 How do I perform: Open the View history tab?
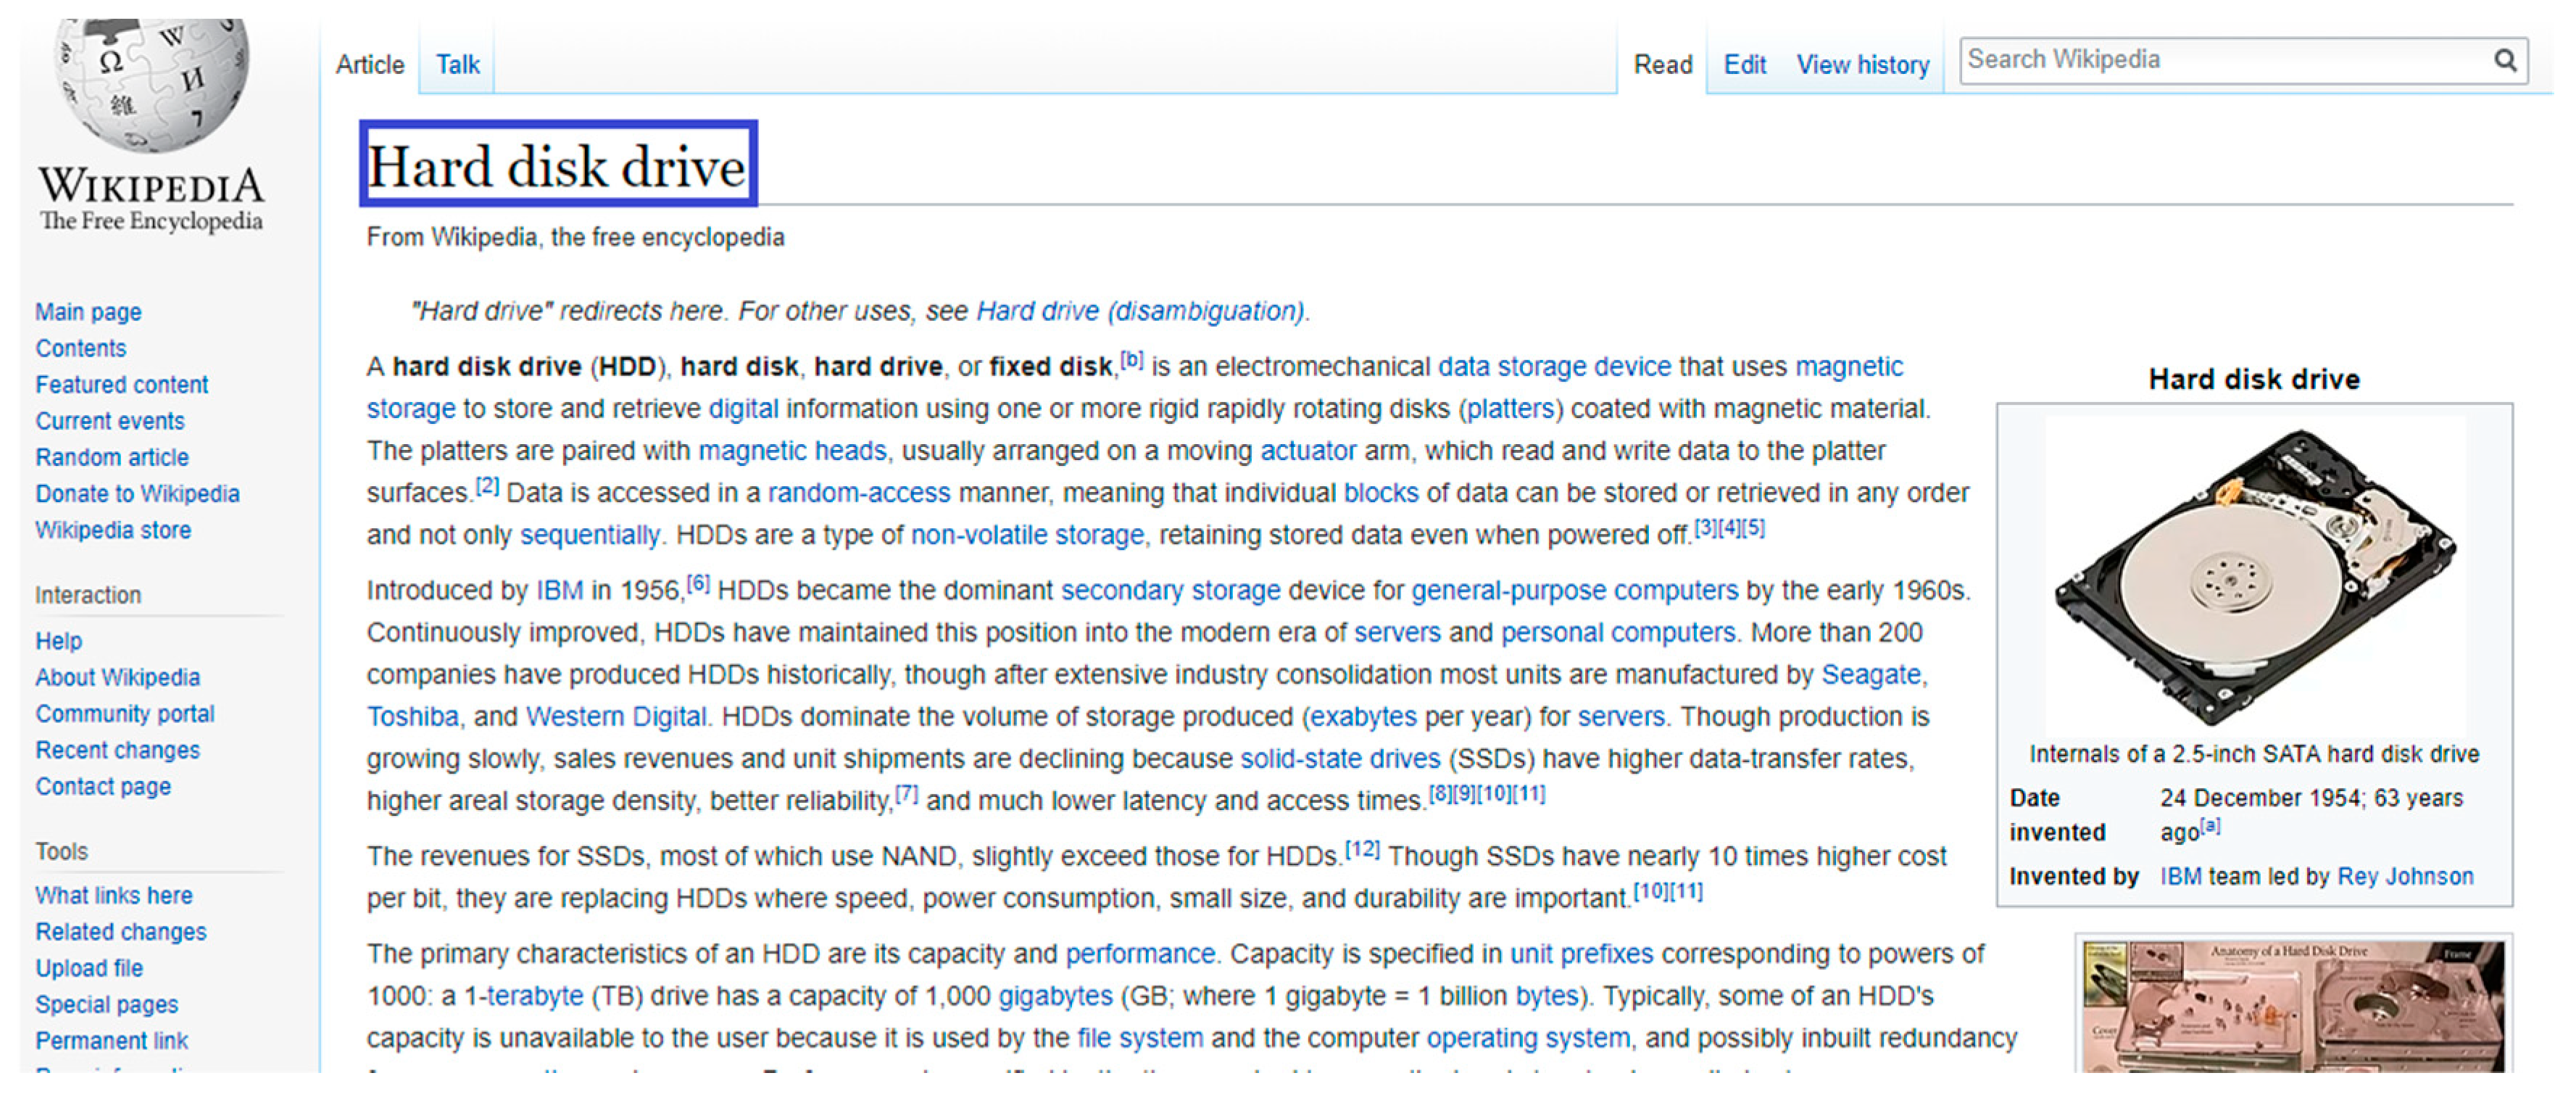[x=1862, y=65]
